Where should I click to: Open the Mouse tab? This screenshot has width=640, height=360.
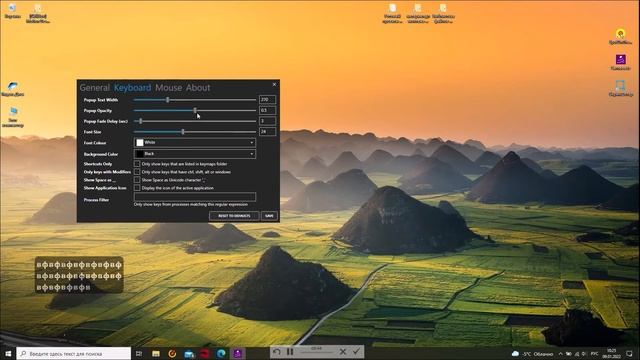tap(169, 88)
